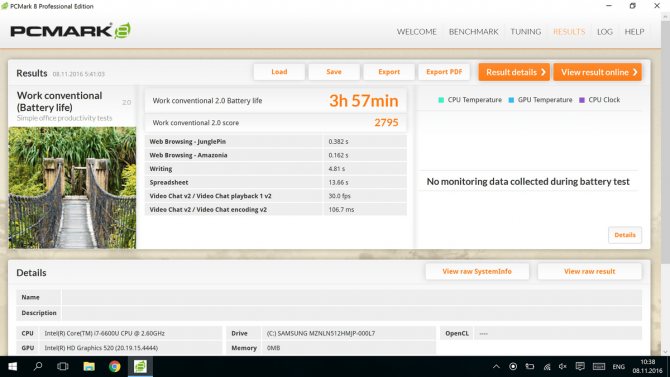Click the ENG language indicator
This screenshot has width=670, height=377.
click(x=618, y=367)
